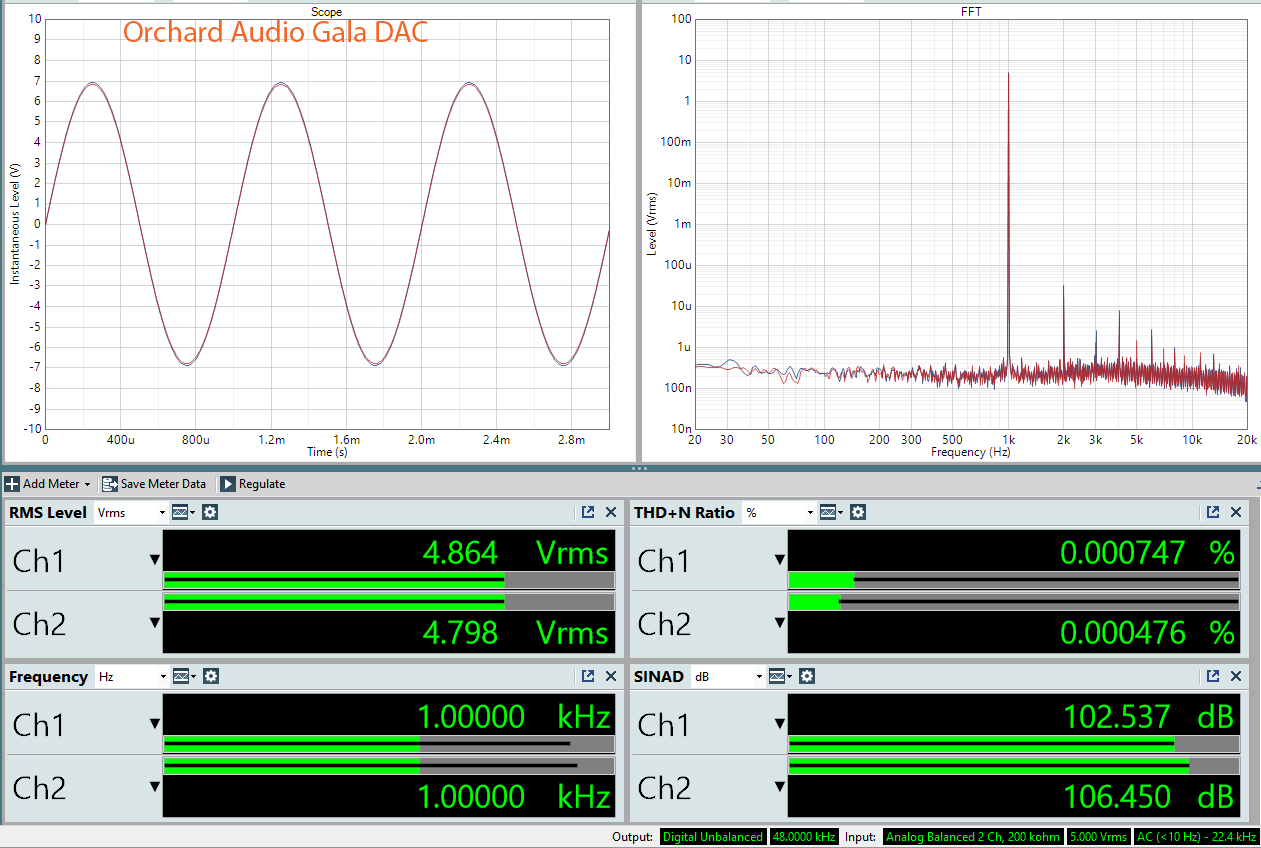Click the THD+N Ratio Ch1 bar graph
Screen dimensions: 1261x848
pos(1014,580)
